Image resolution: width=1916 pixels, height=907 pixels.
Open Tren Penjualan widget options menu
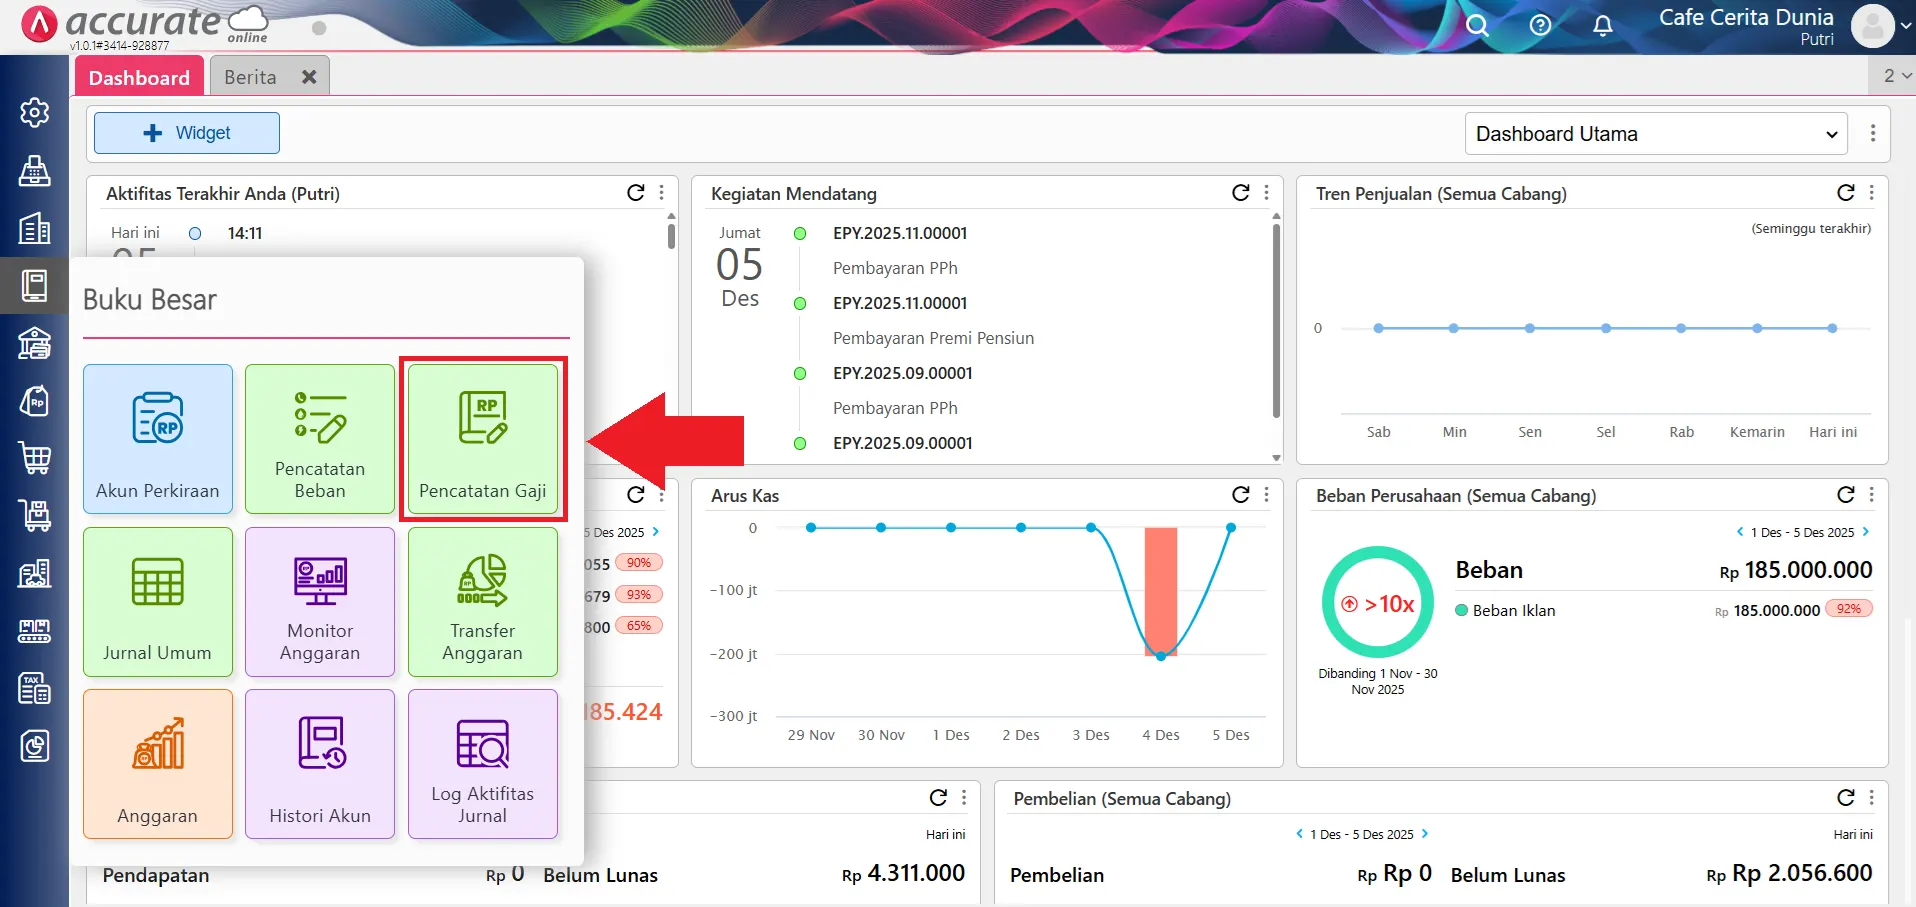point(1871,193)
